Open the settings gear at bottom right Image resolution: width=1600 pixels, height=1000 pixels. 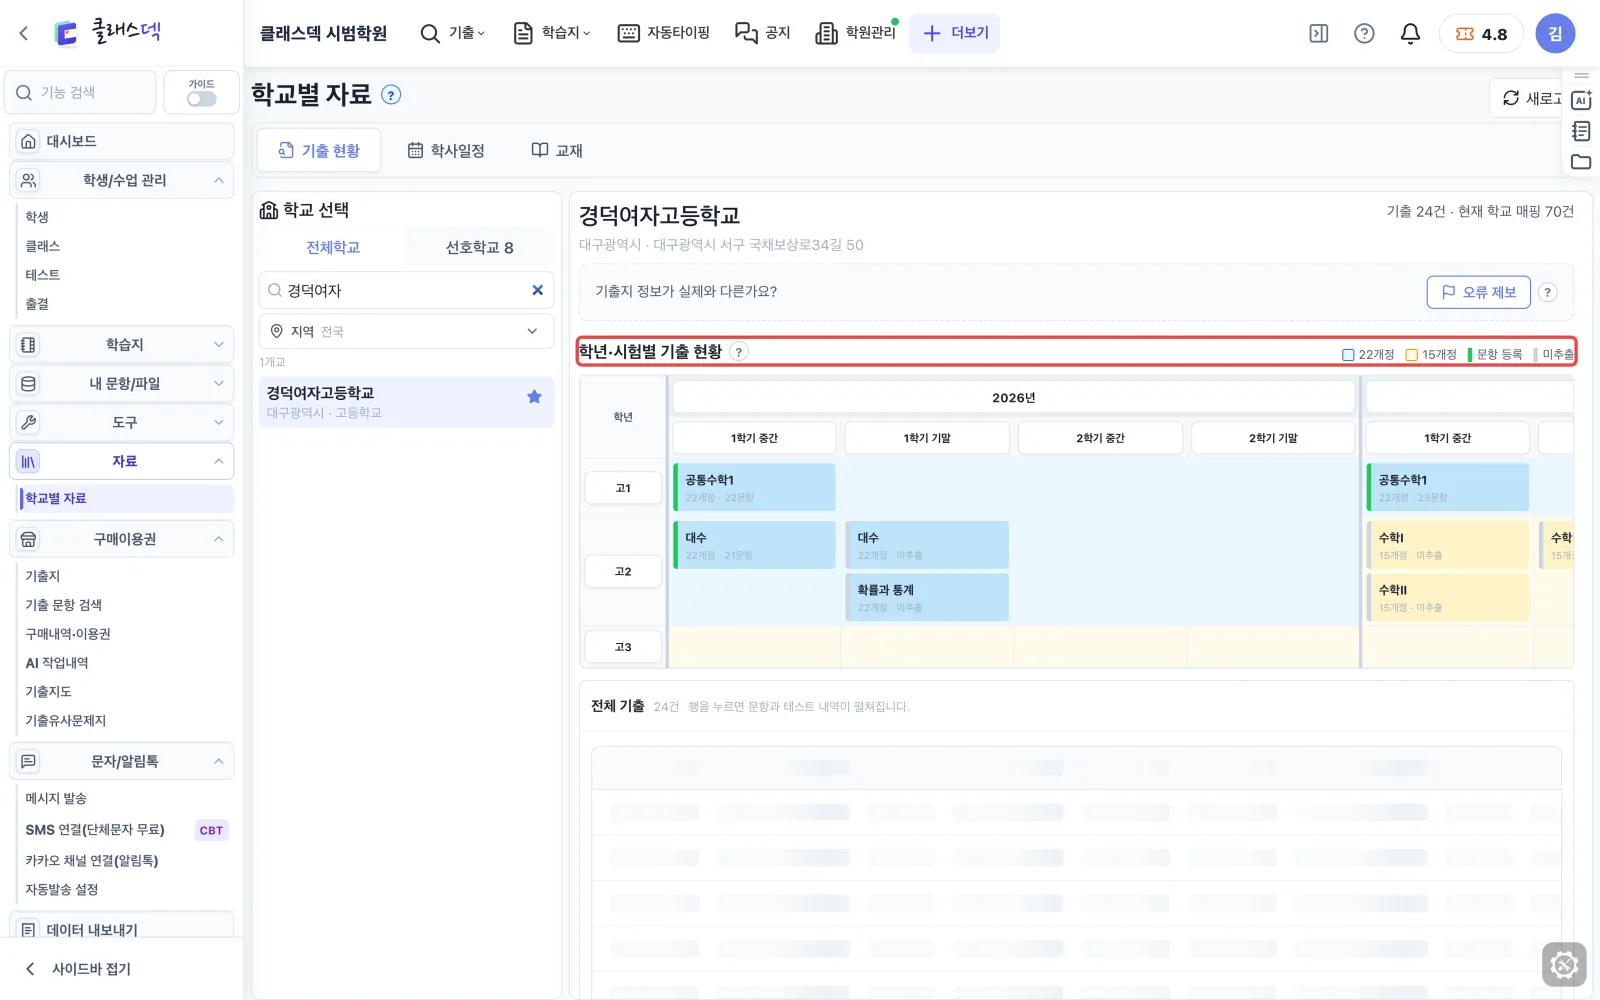pyautogui.click(x=1564, y=965)
